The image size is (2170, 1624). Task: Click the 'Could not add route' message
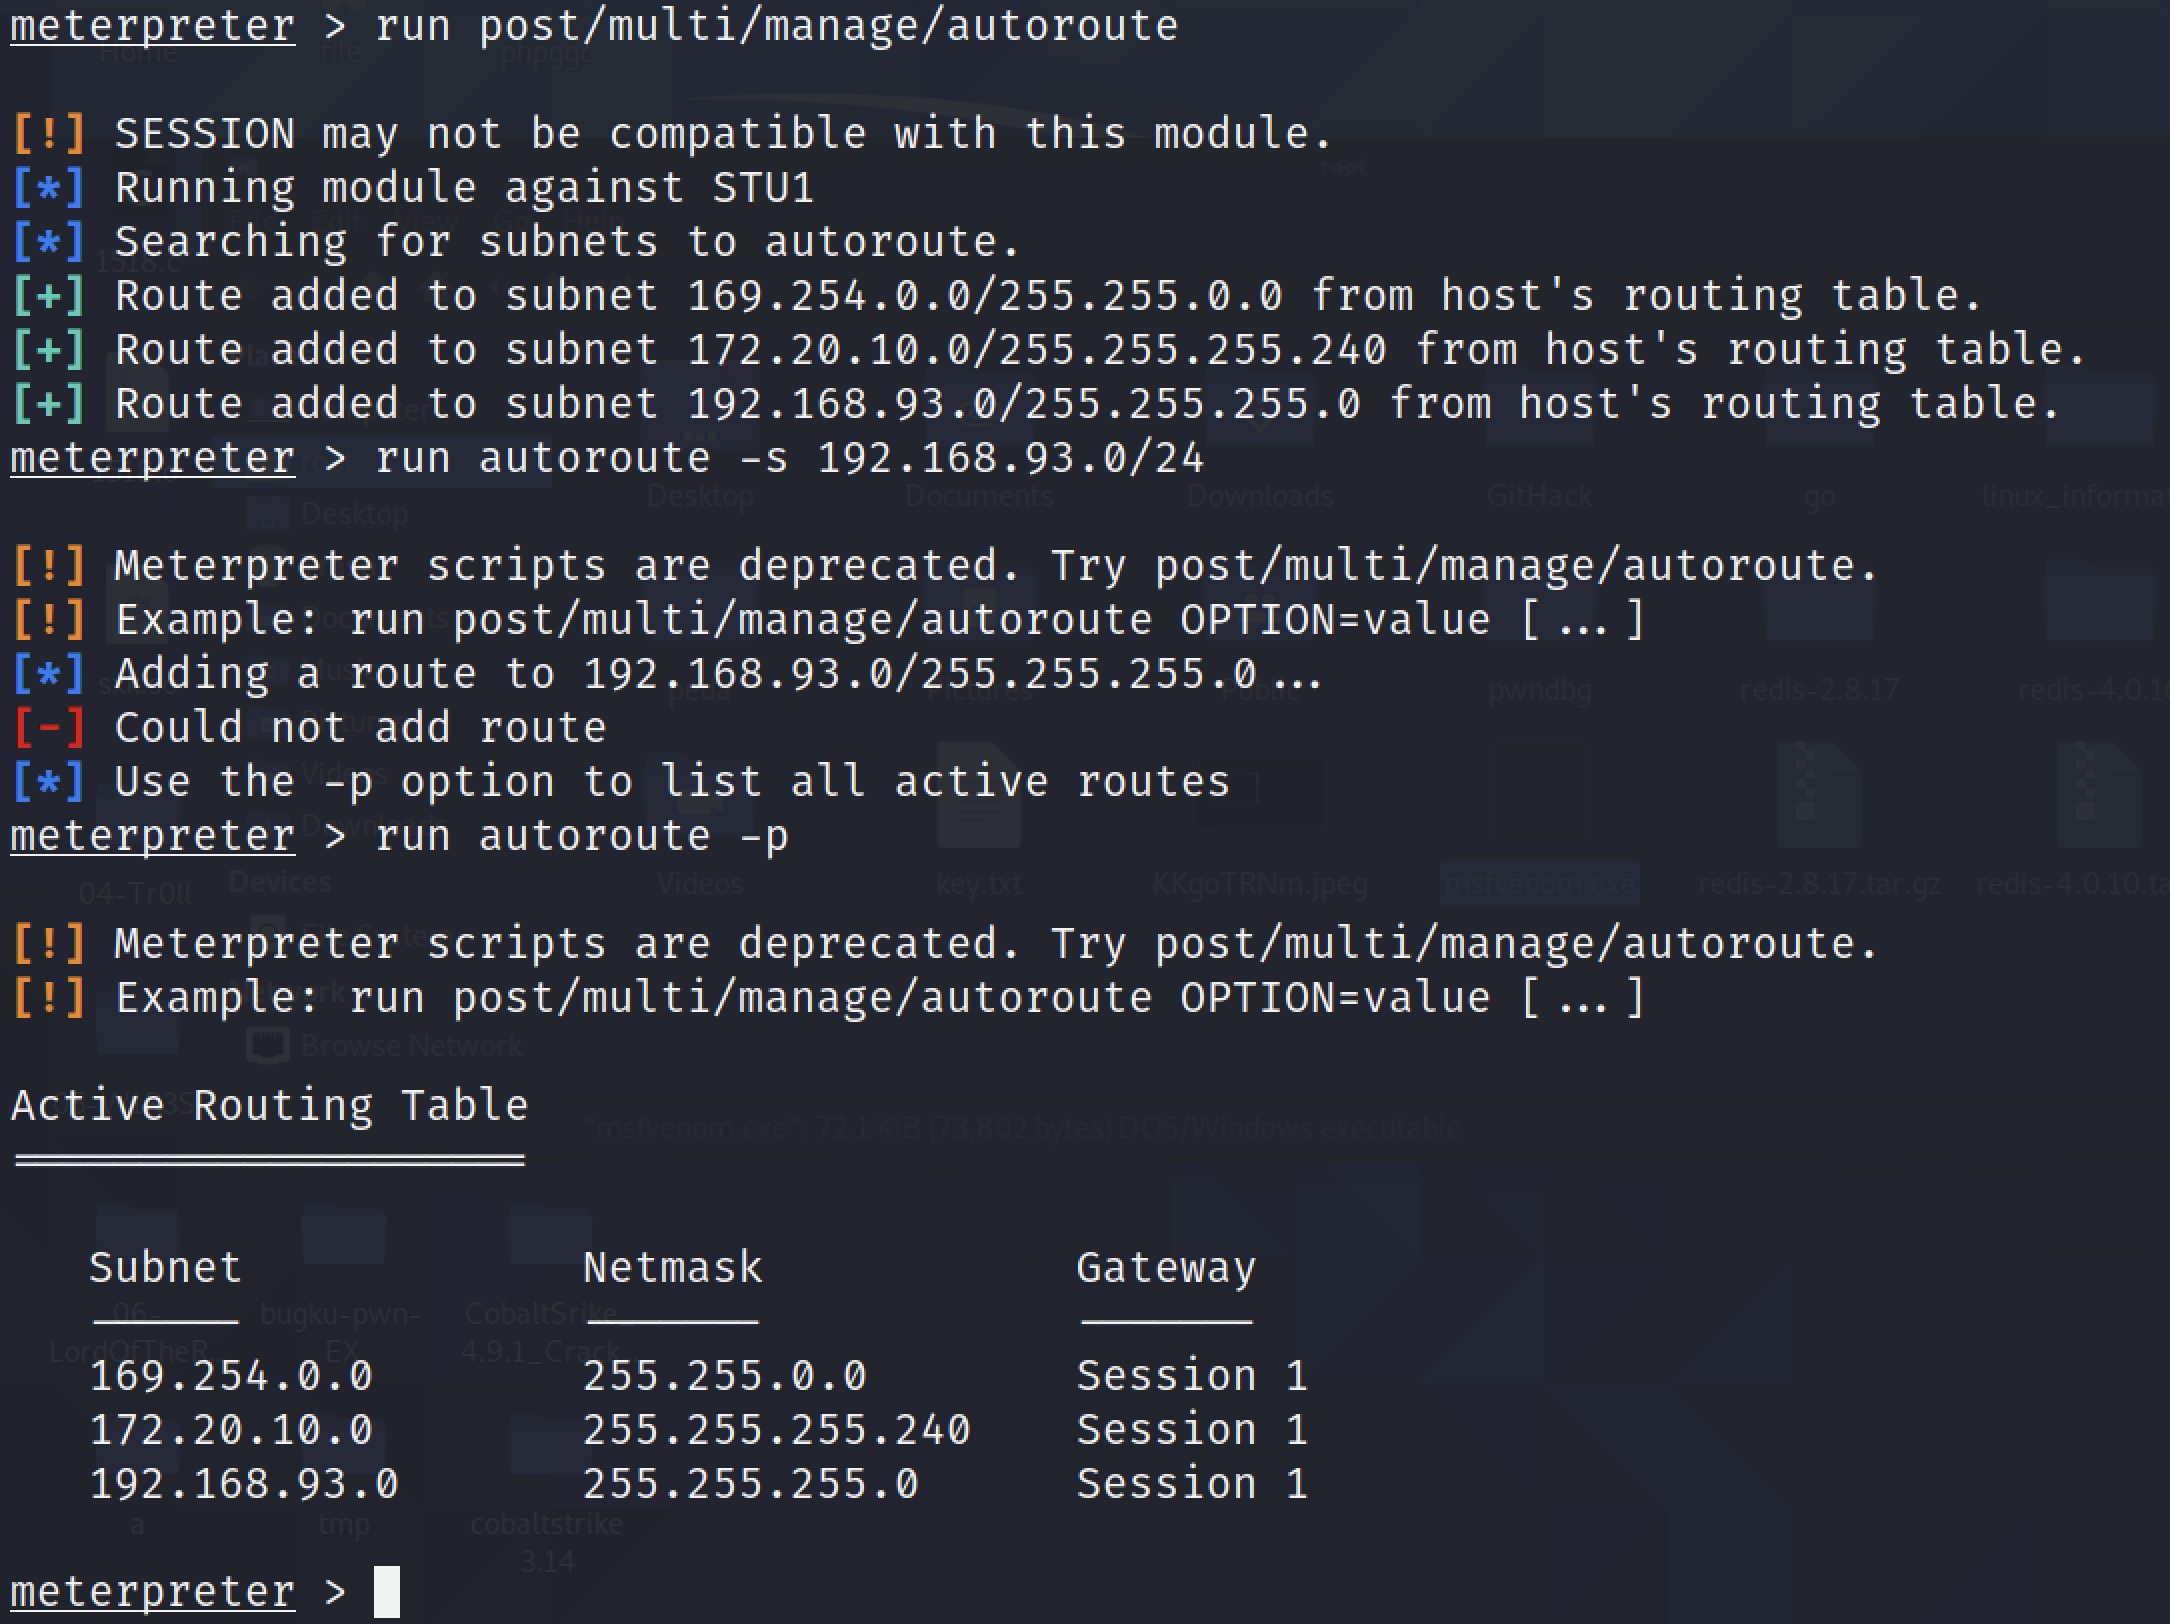(x=360, y=728)
